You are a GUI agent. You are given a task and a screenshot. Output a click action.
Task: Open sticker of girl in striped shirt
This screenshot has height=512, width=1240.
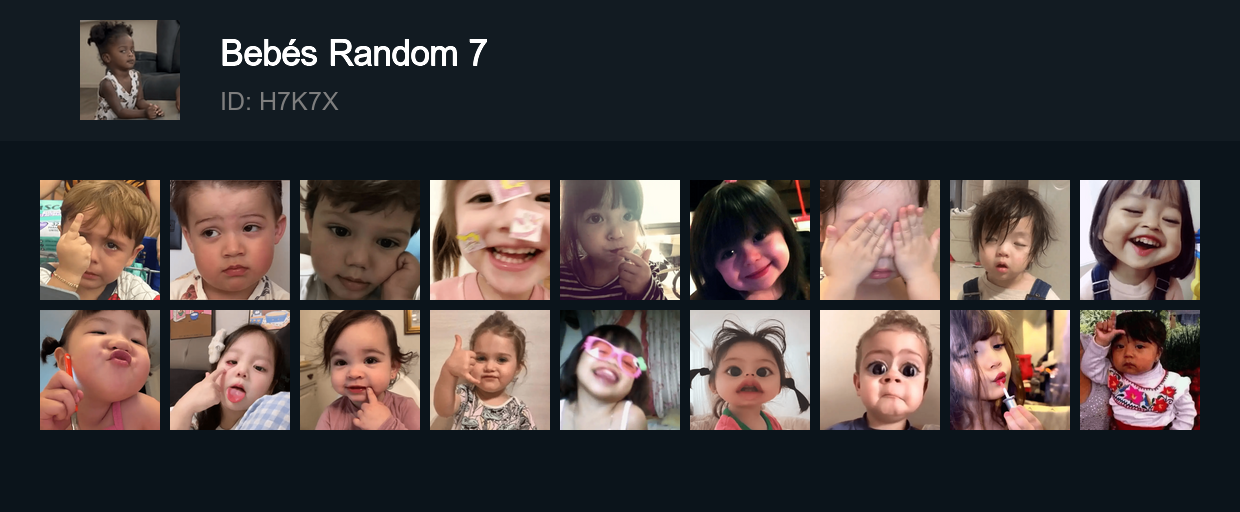[x=620, y=240]
